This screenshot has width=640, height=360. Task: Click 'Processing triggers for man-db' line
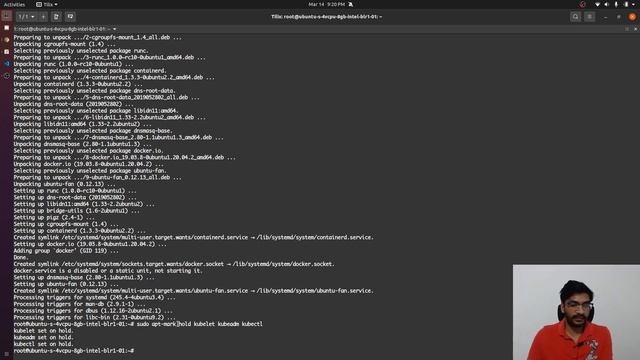(80, 304)
